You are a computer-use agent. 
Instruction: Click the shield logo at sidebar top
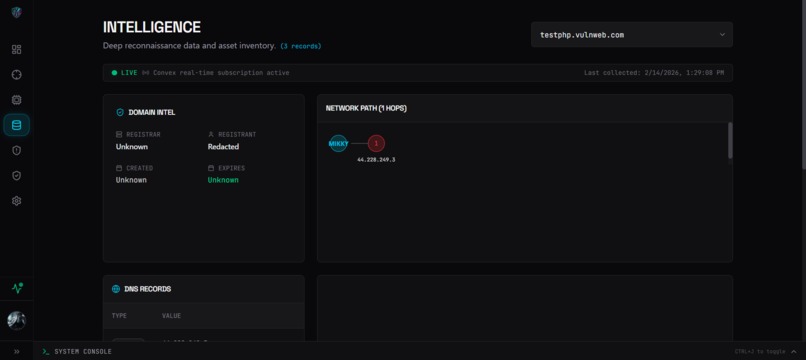click(16, 12)
